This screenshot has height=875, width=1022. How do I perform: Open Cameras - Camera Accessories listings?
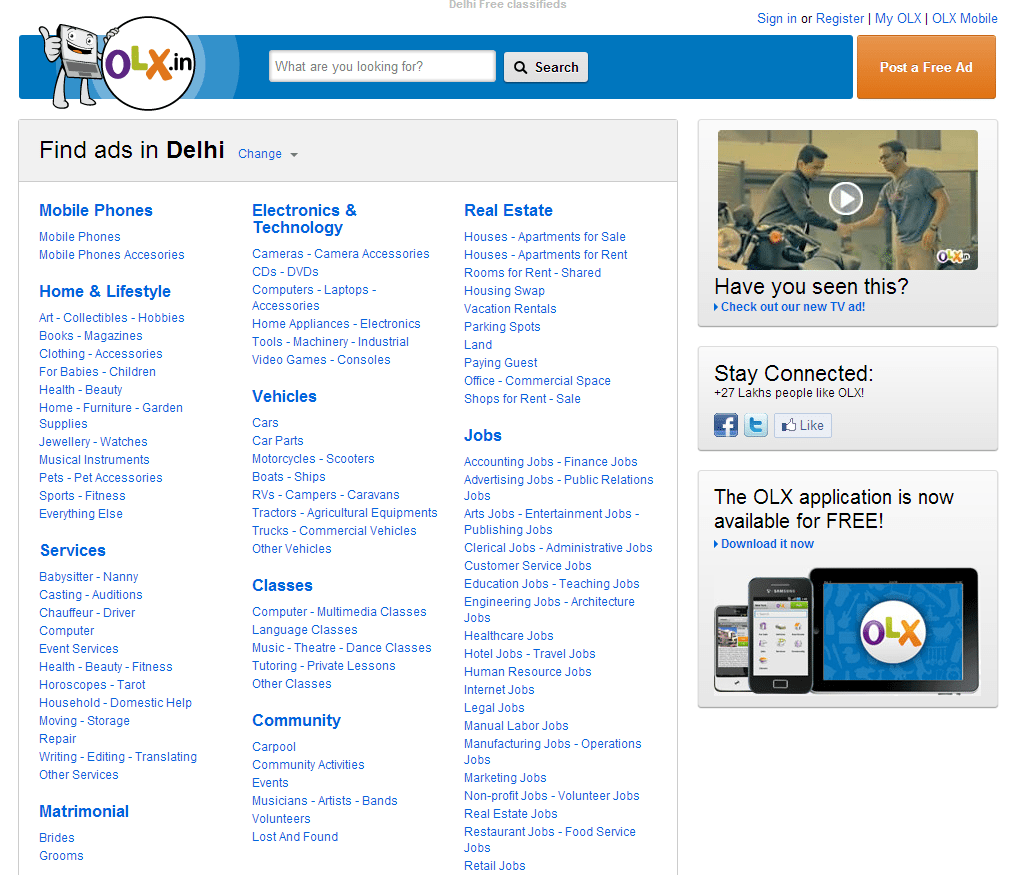(x=341, y=254)
